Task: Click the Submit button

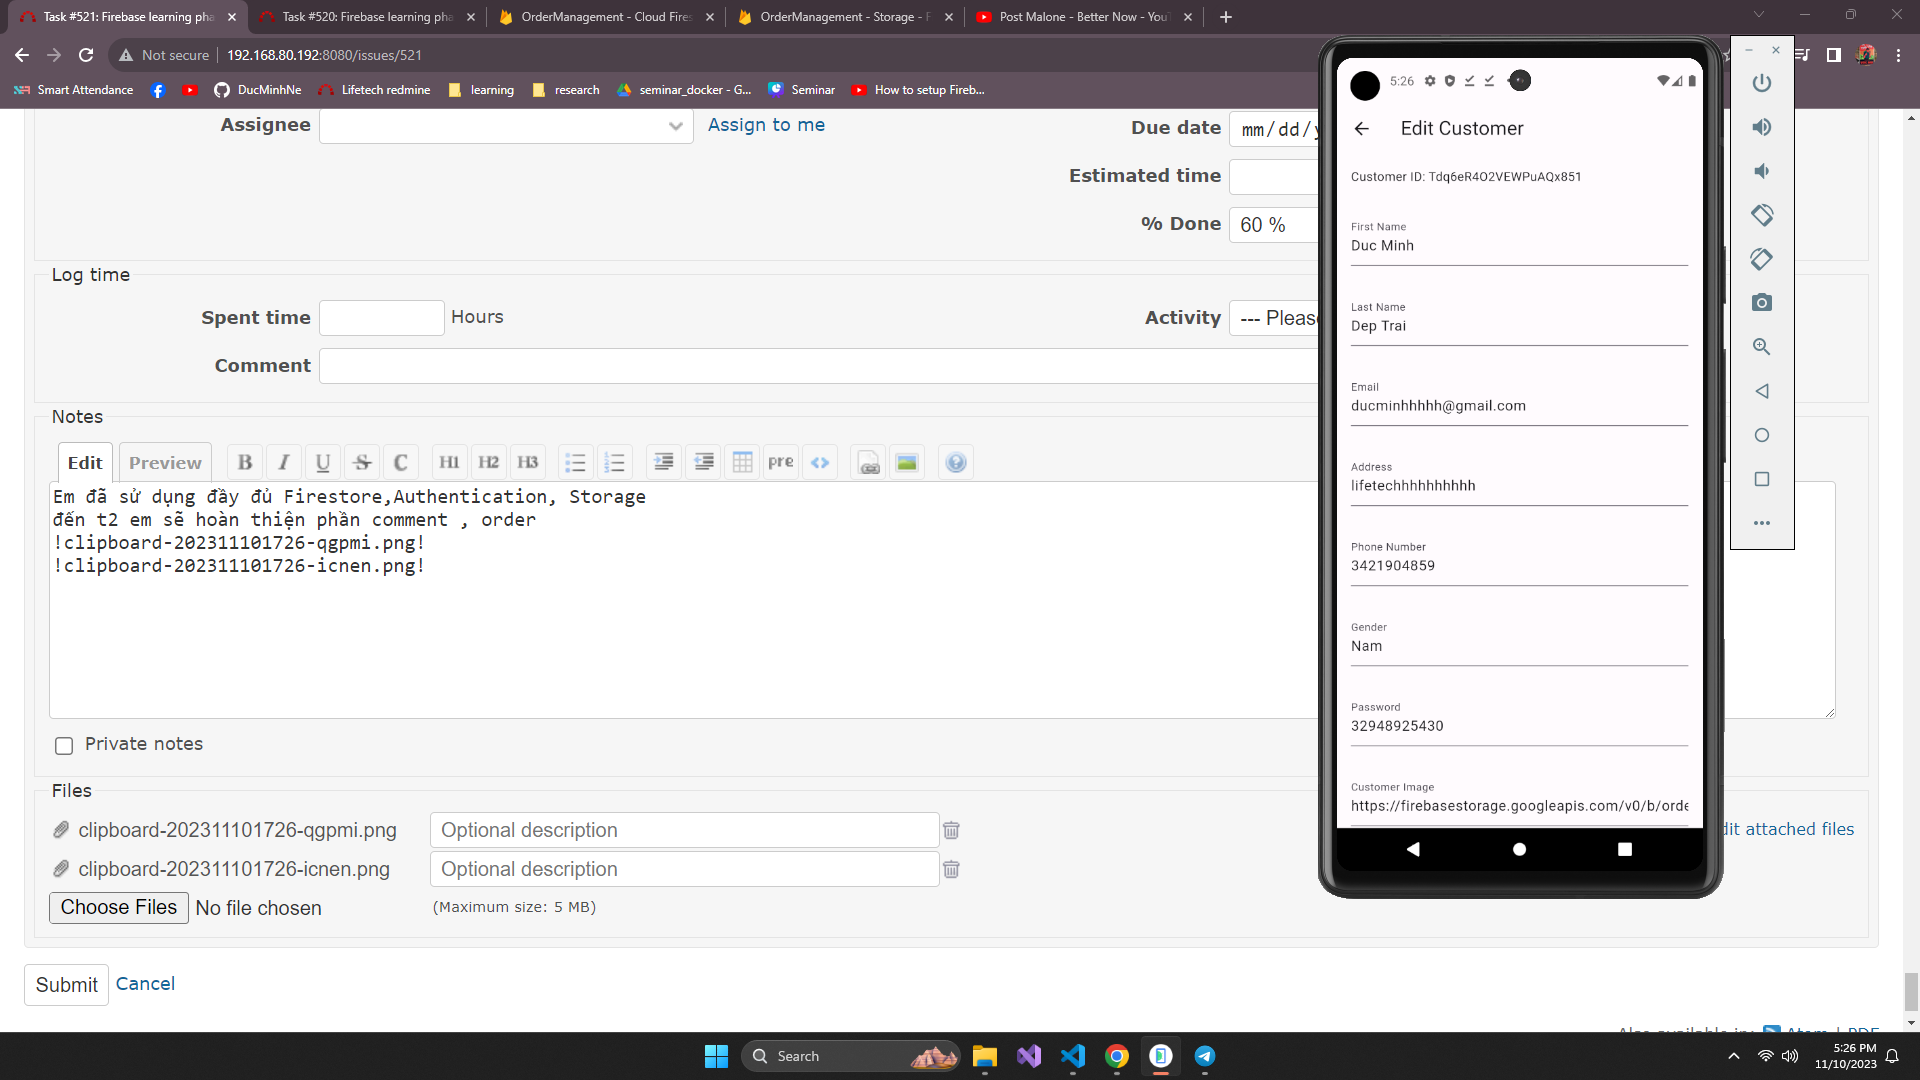Action: coord(66,985)
